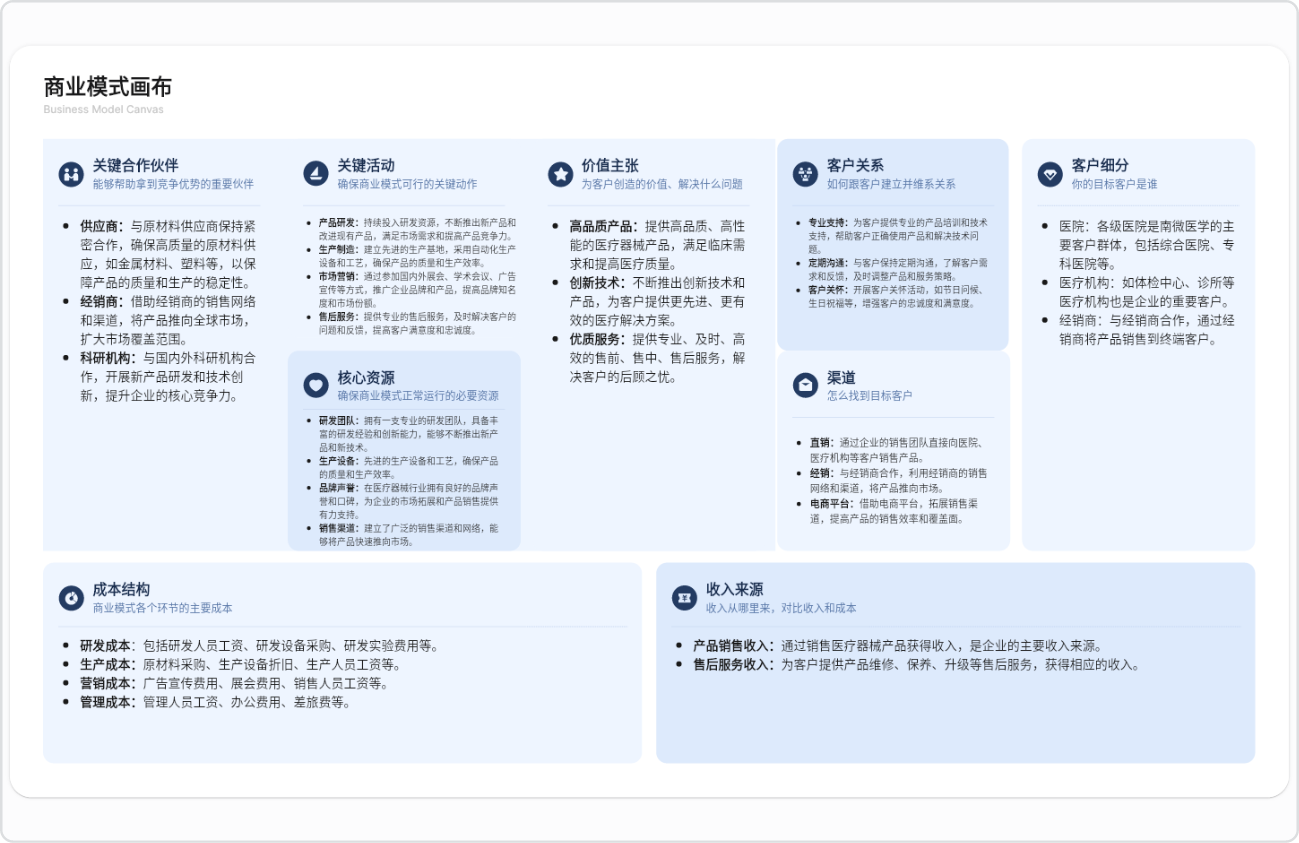Click subtitle 如何跟客户建立并维系关系
The height and width of the screenshot is (843, 1299).
point(891,184)
